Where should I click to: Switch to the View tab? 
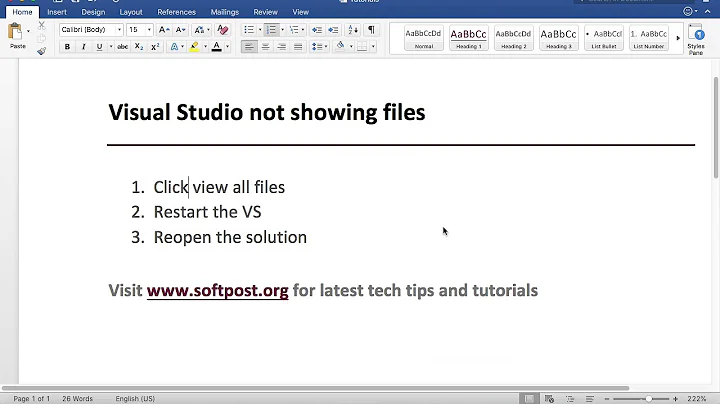click(301, 12)
